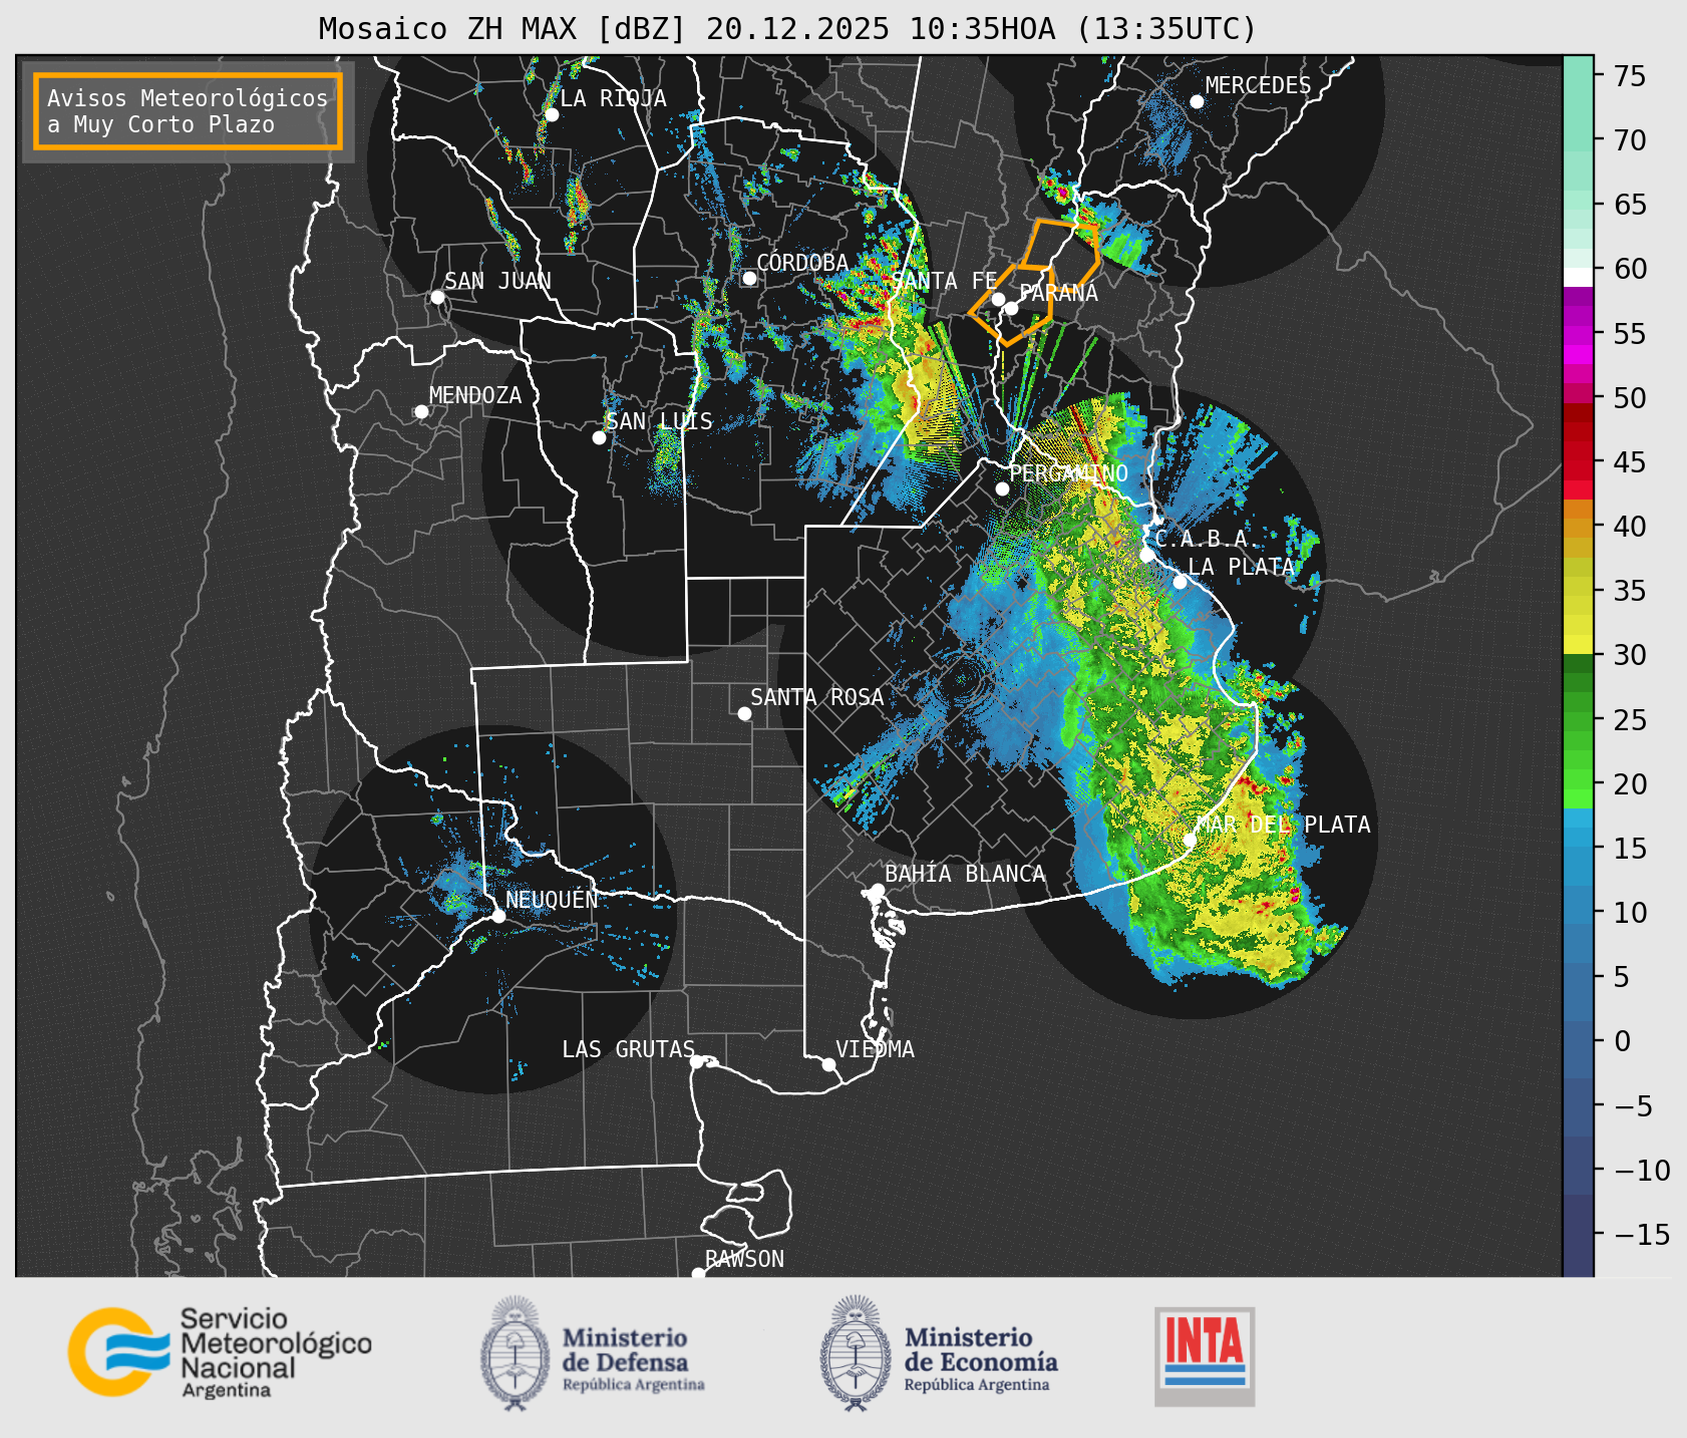Click the LA RIOJA city label
This screenshot has width=1687, height=1438.
(x=613, y=98)
